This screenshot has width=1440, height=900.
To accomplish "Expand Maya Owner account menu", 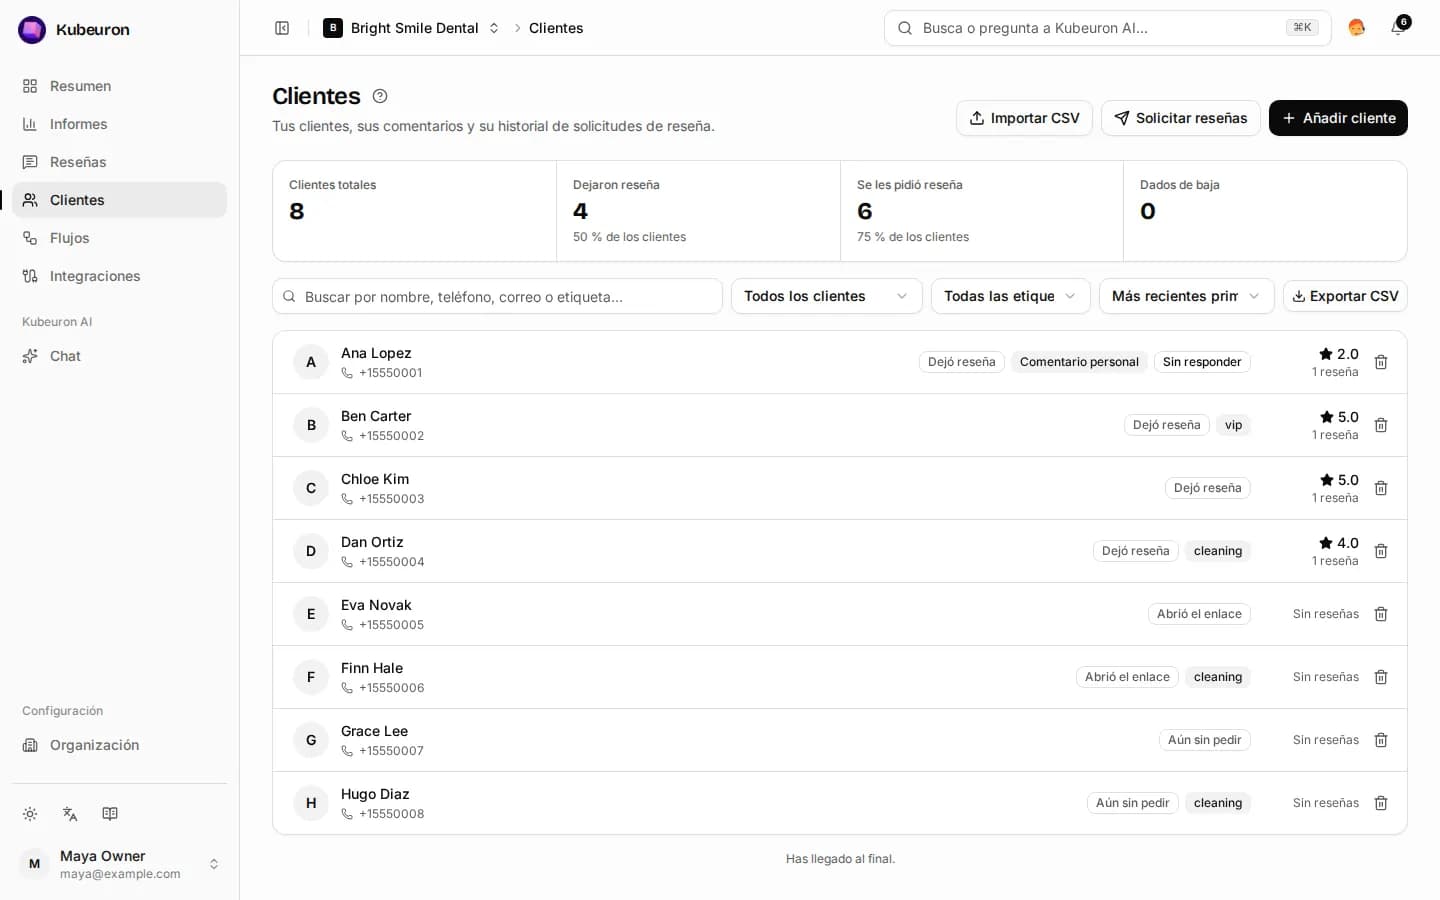I will click(119, 864).
